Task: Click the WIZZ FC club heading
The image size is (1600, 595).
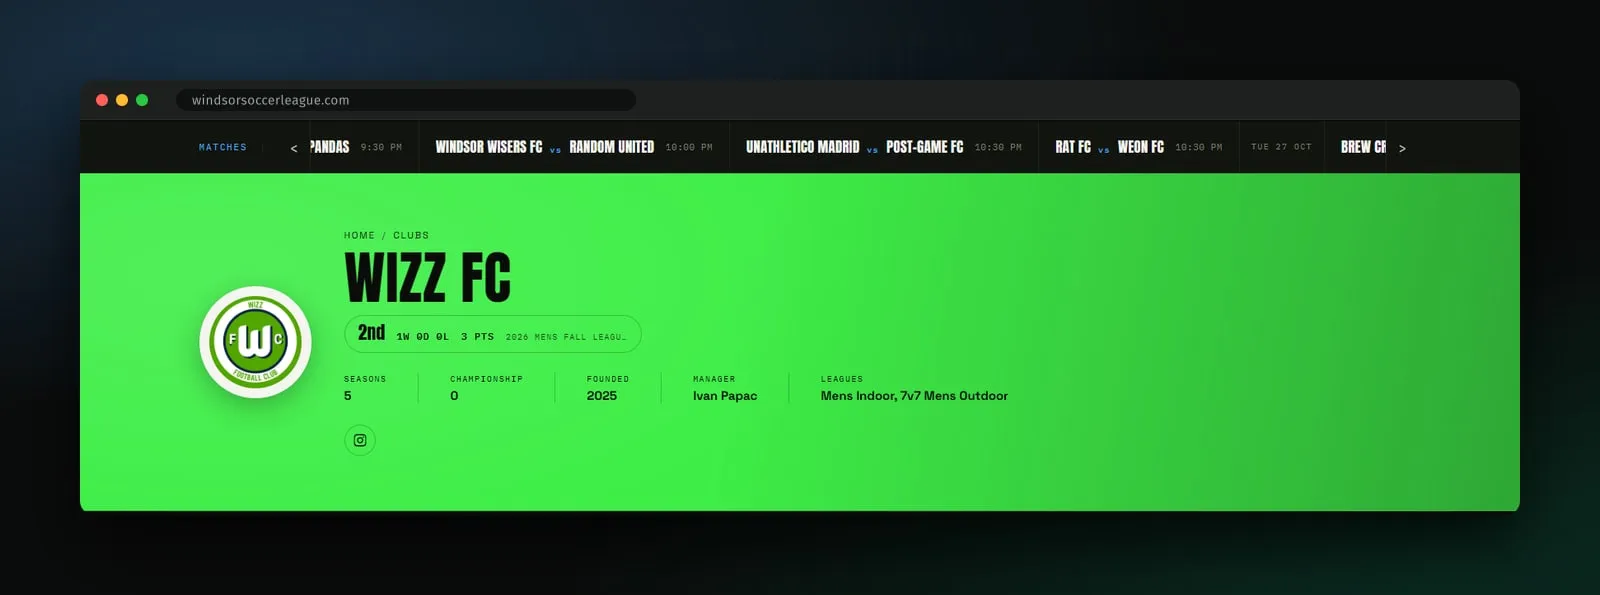Action: click(428, 277)
